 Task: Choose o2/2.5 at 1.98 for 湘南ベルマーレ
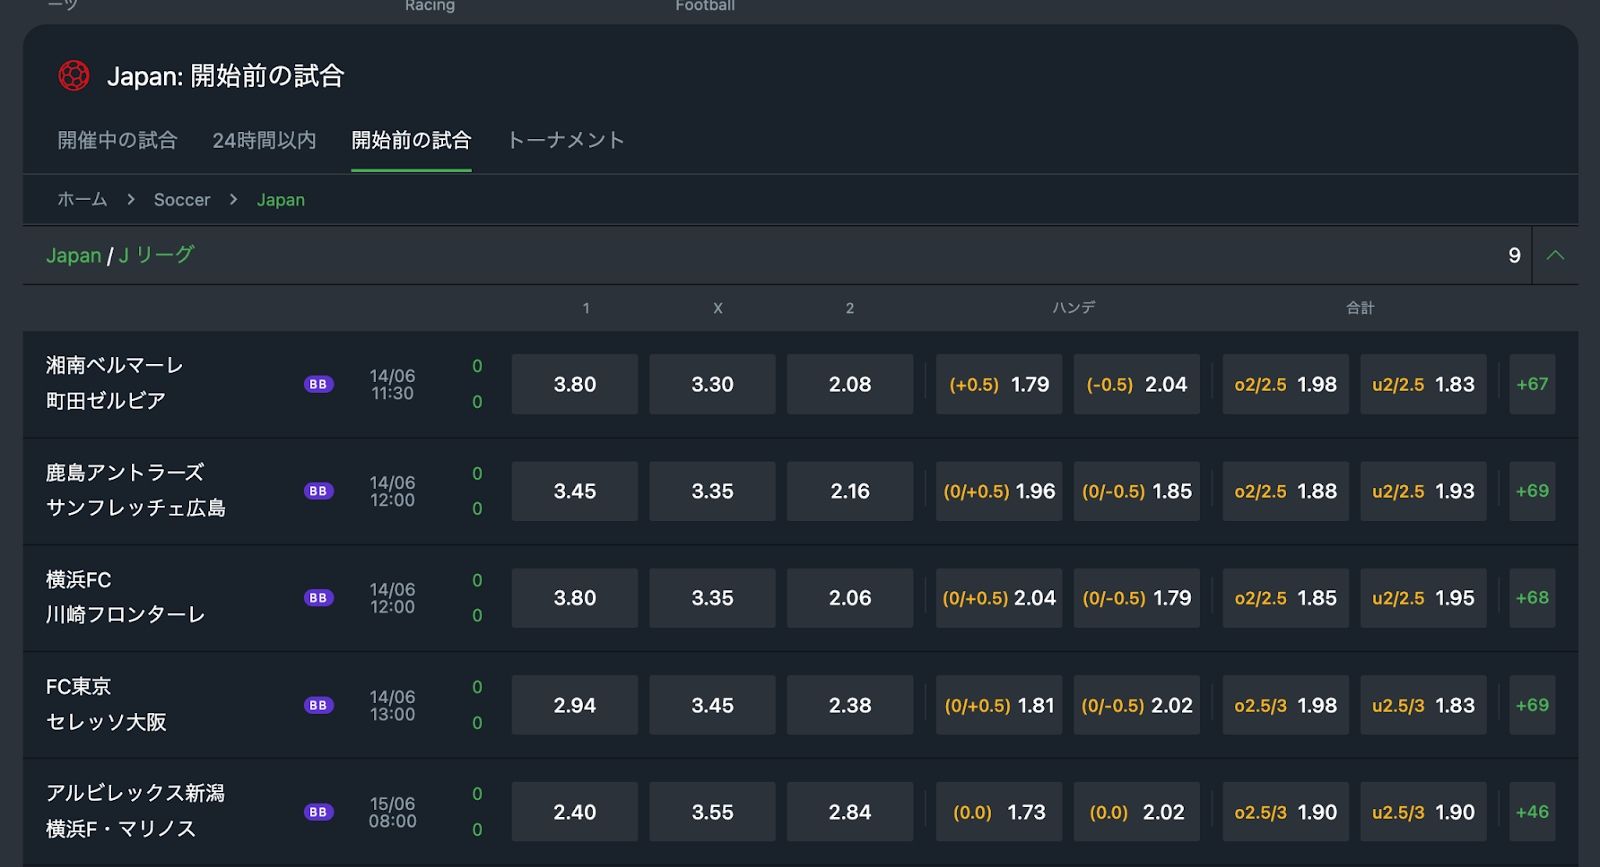[x=1286, y=384]
